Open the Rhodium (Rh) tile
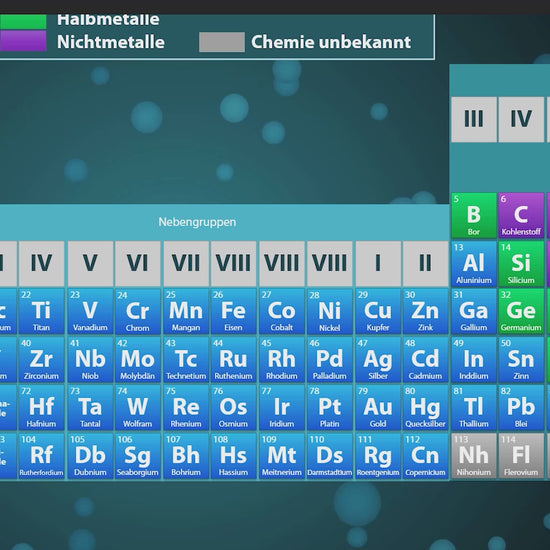 click(x=282, y=360)
